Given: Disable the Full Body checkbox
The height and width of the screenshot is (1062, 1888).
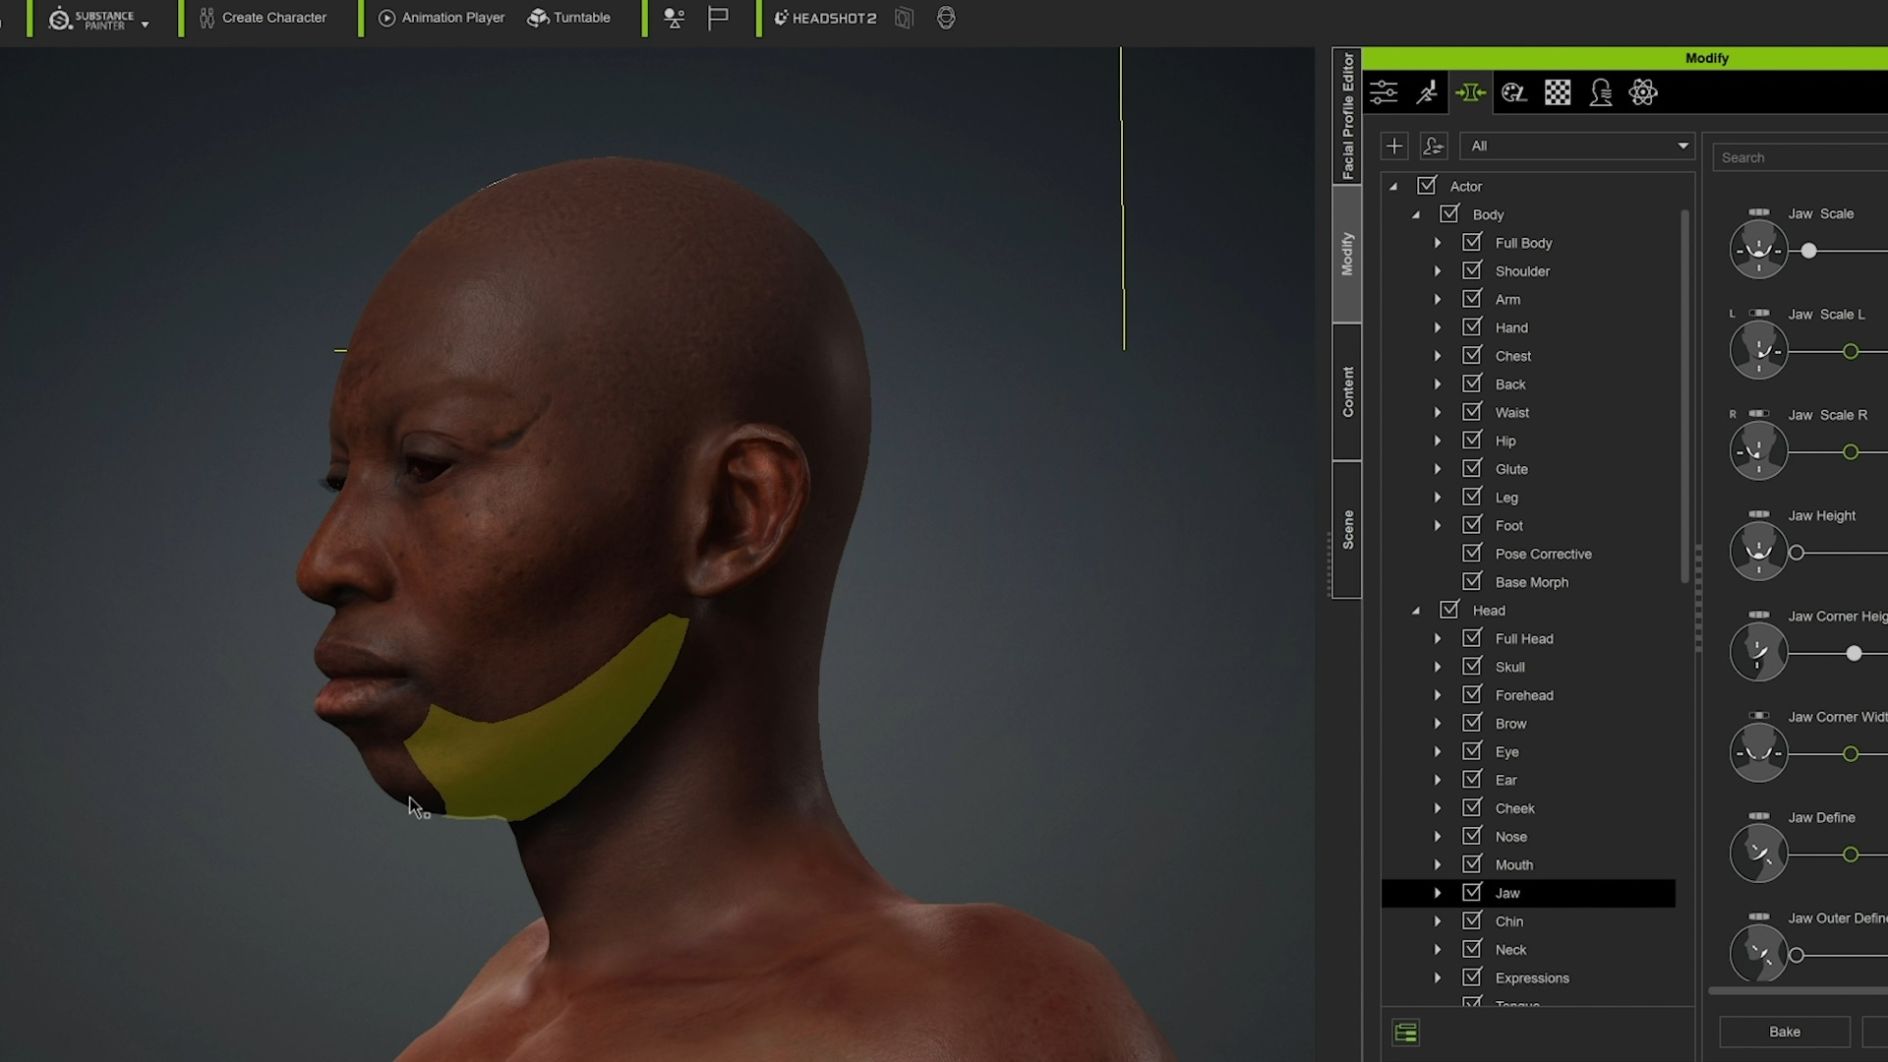Looking at the screenshot, I should (x=1472, y=242).
